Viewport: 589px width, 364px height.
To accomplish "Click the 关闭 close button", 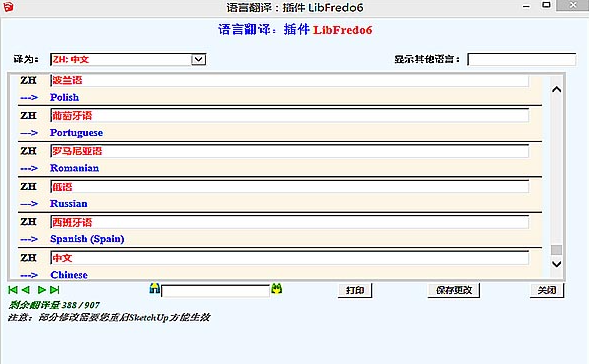I will 547,290.
